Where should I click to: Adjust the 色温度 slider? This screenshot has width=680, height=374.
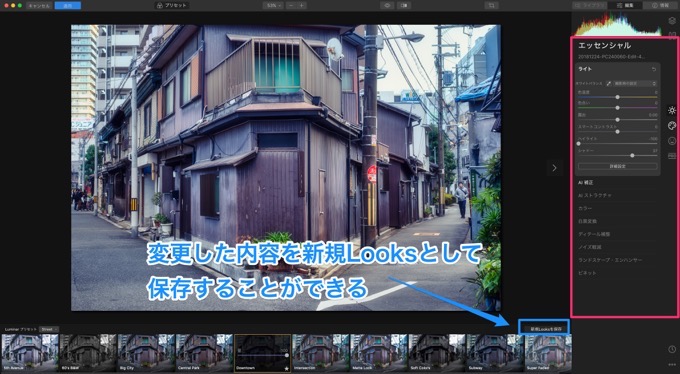(x=618, y=97)
